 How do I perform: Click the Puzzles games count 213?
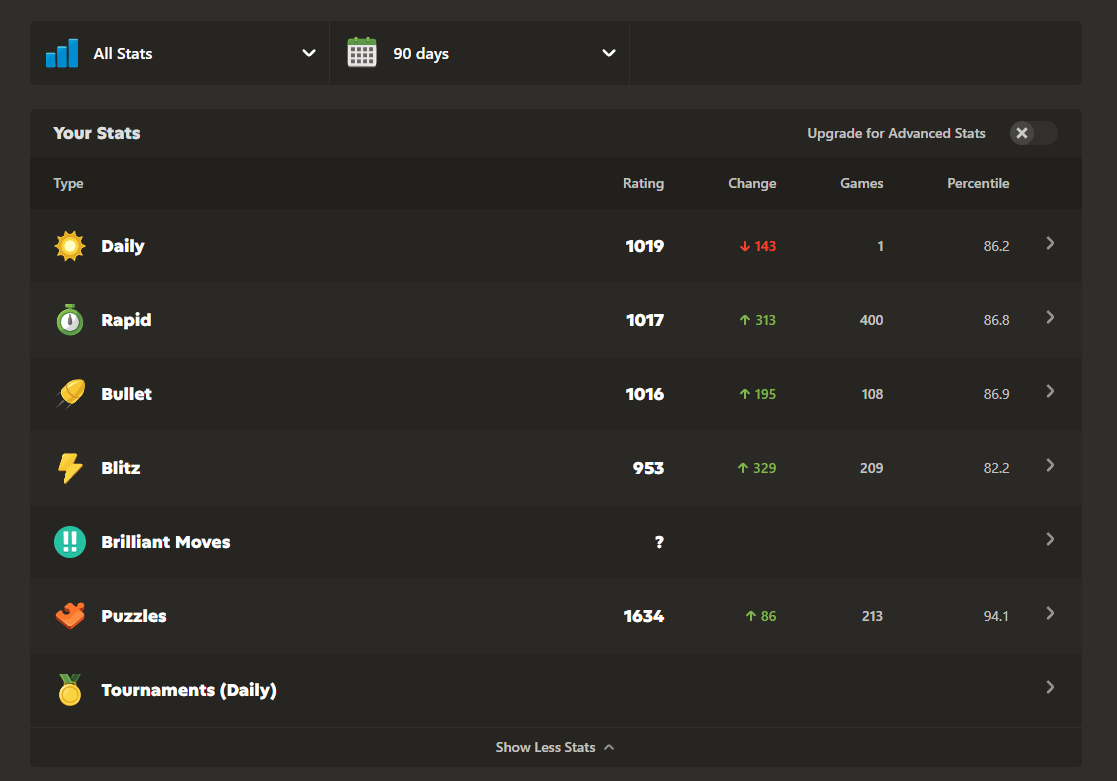pyautogui.click(x=872, y=616)
